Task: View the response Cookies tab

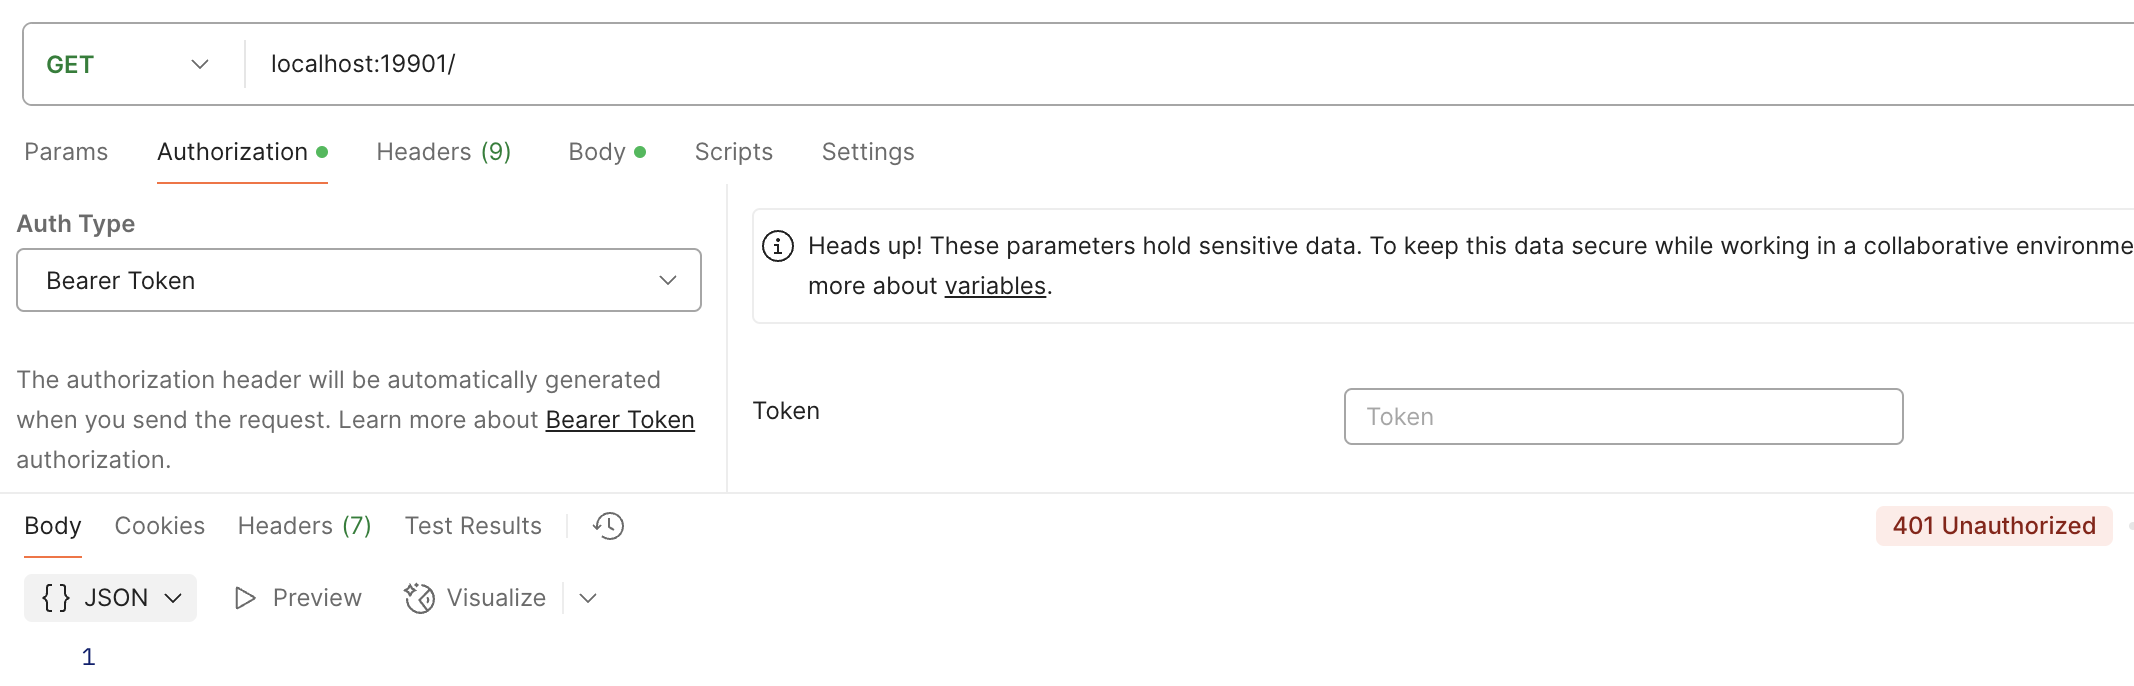Action: 159,526
